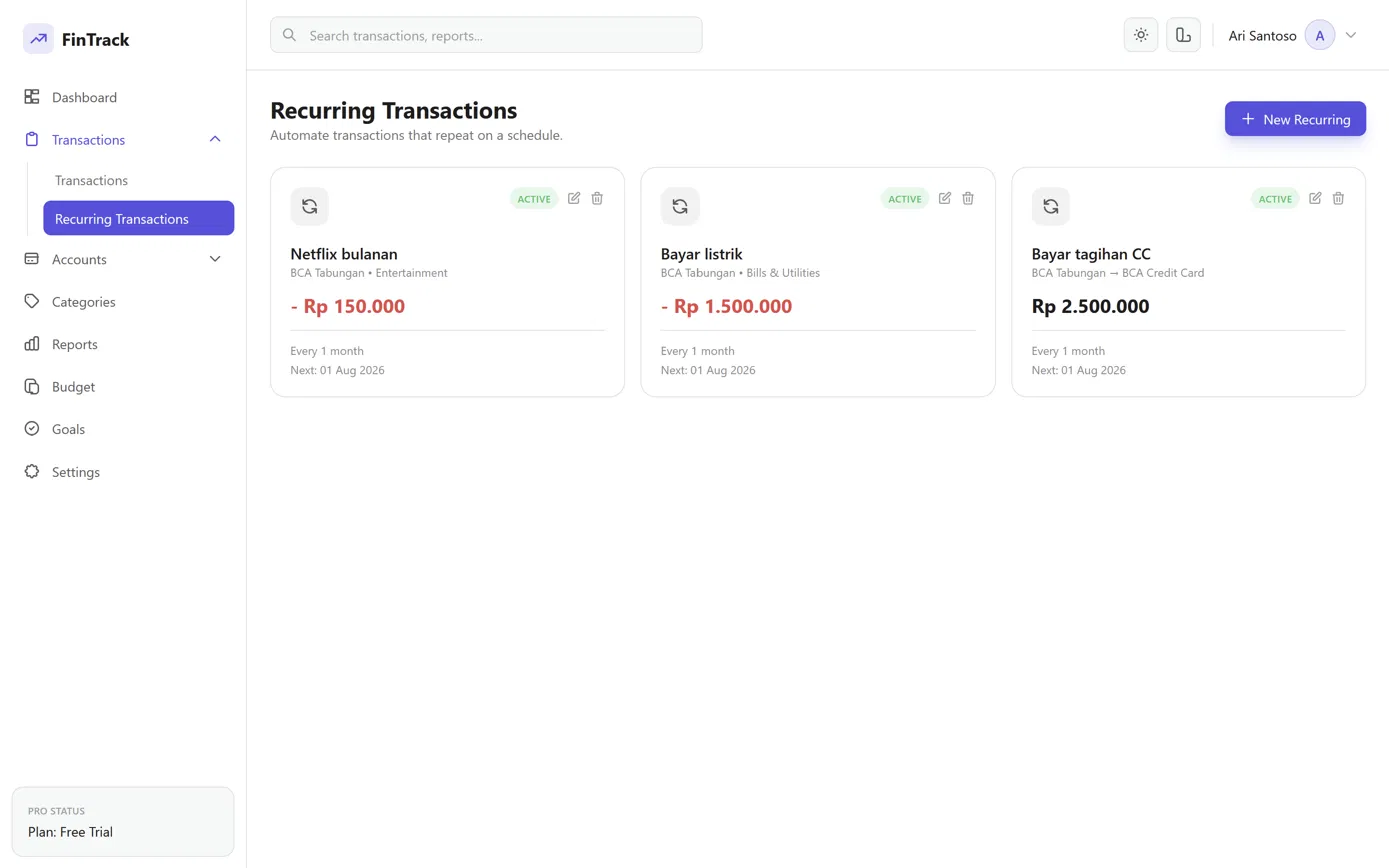This screenshot has height=868, width=1389.
Task: Click the Settings gear icon
Action: point(32,472)
